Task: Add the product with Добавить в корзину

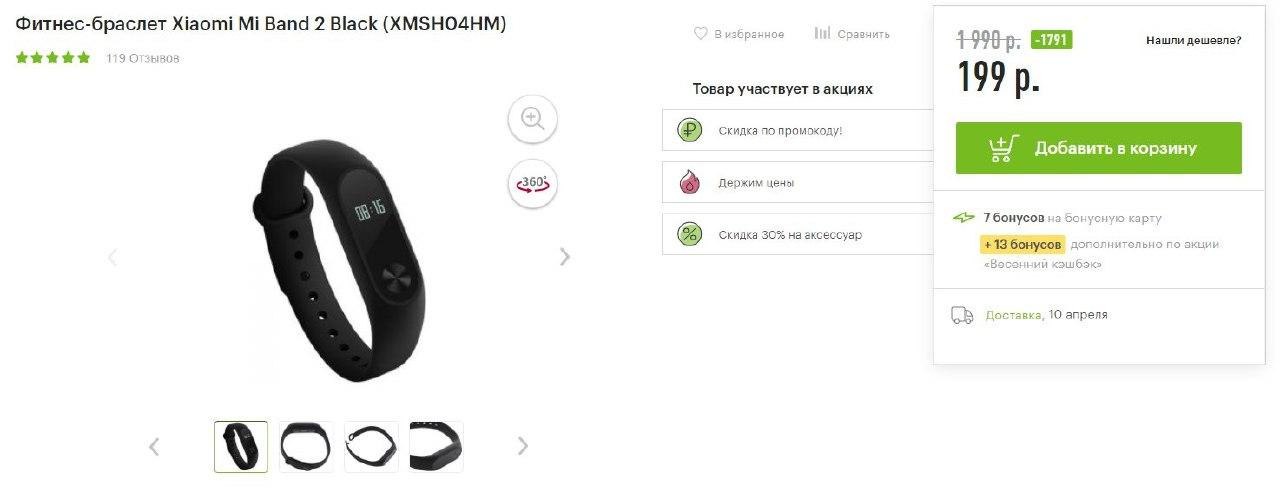Action: (1099, 148)
